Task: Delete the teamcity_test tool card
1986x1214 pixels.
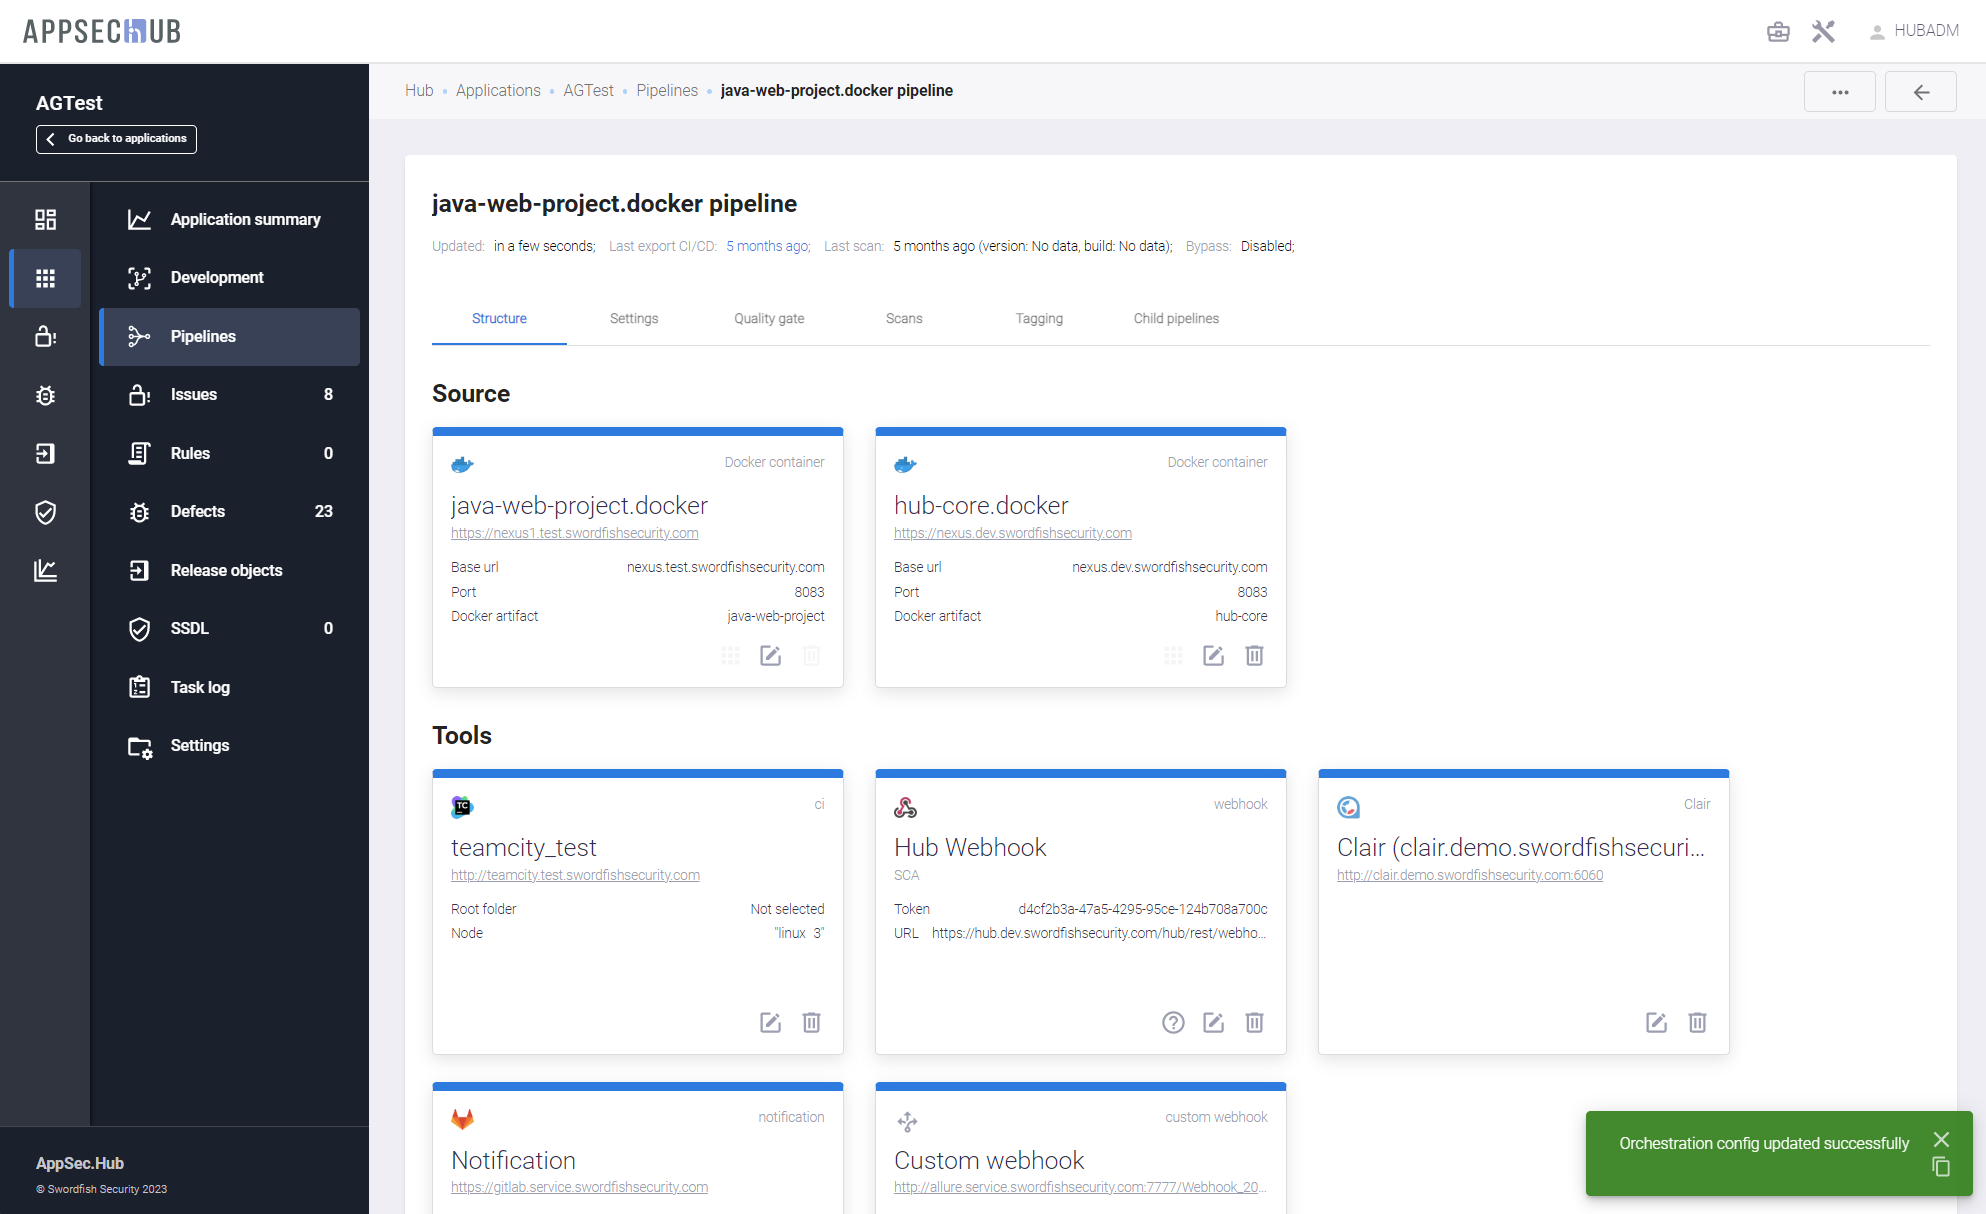Action: coord(811,1022)
